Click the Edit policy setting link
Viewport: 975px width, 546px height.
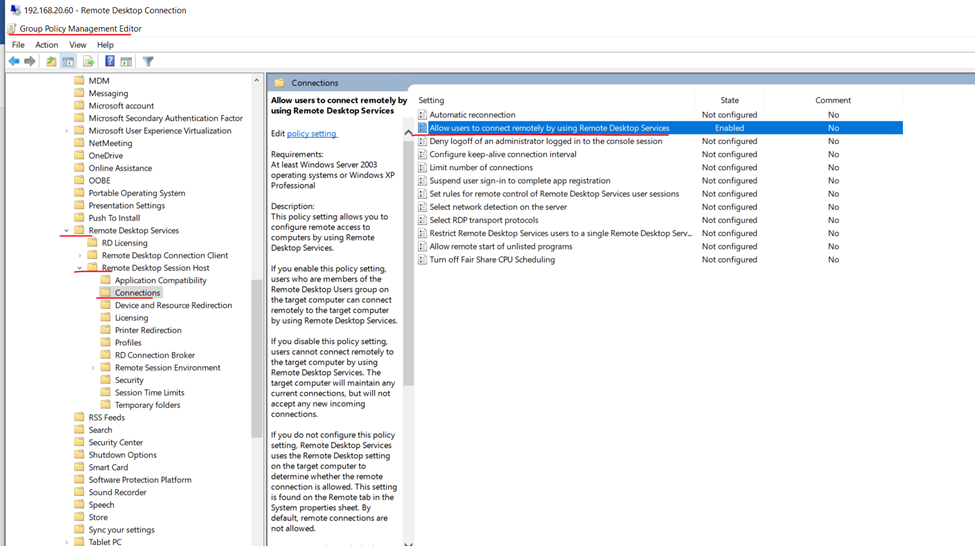311,133
